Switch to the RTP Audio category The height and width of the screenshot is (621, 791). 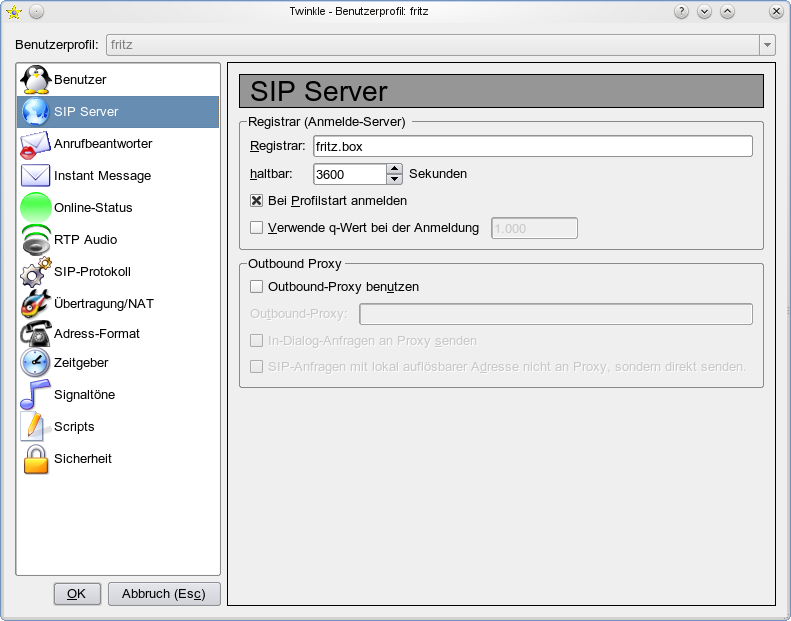[x=118, y=240]
